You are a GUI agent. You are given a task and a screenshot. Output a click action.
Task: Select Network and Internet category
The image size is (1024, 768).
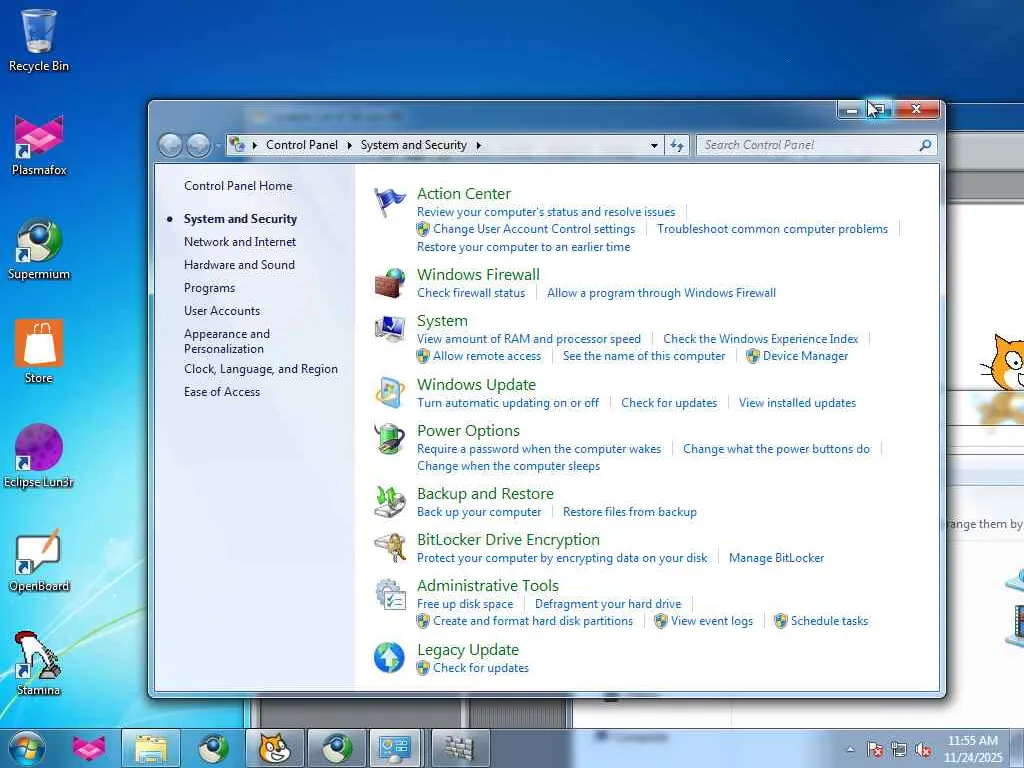click(240, 242)
